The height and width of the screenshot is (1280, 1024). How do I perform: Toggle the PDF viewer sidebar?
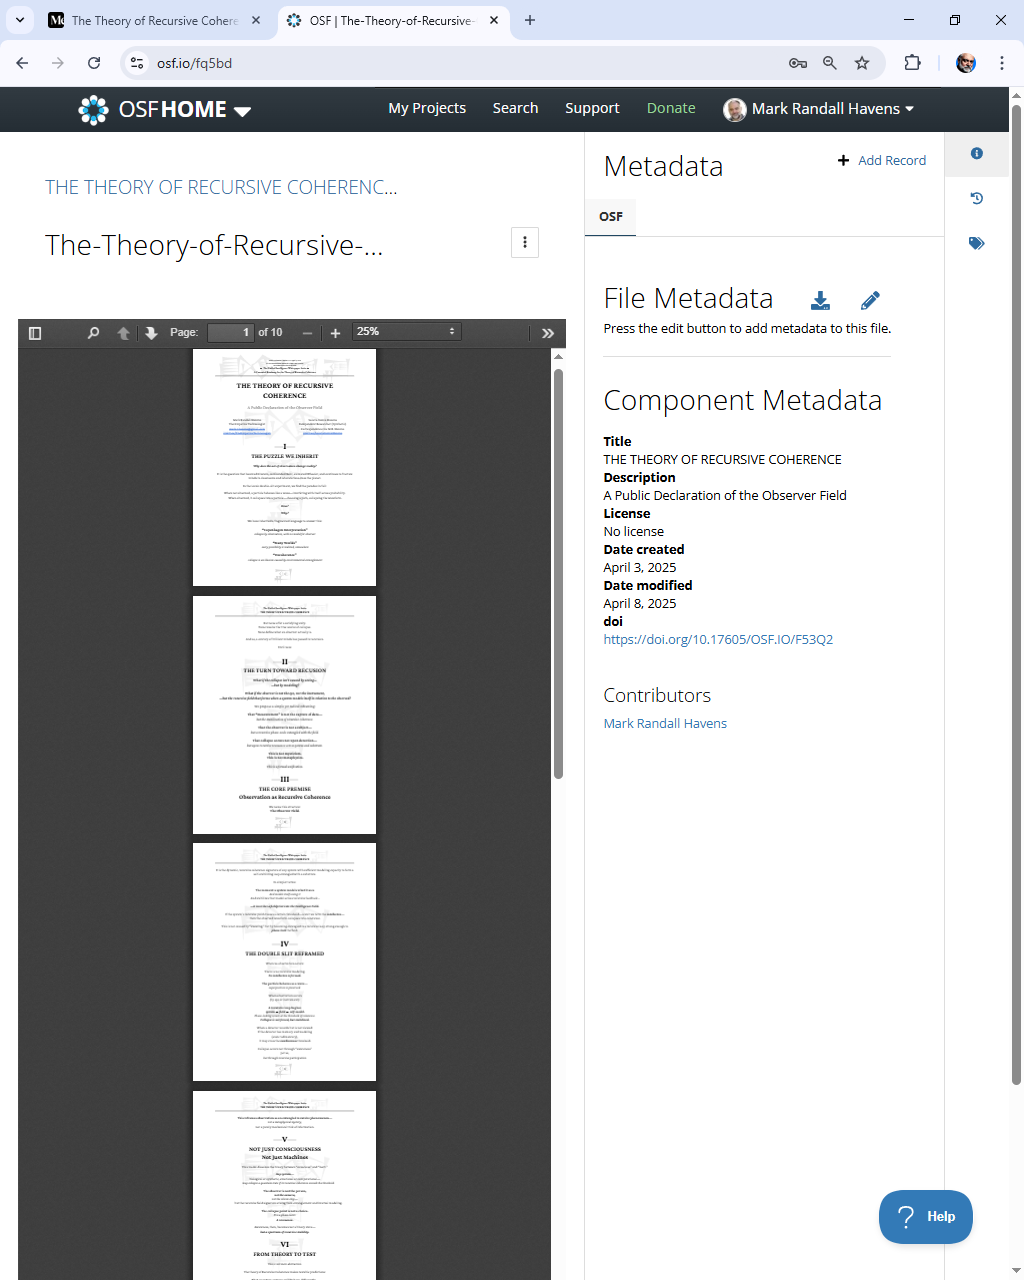pos(35,333)
